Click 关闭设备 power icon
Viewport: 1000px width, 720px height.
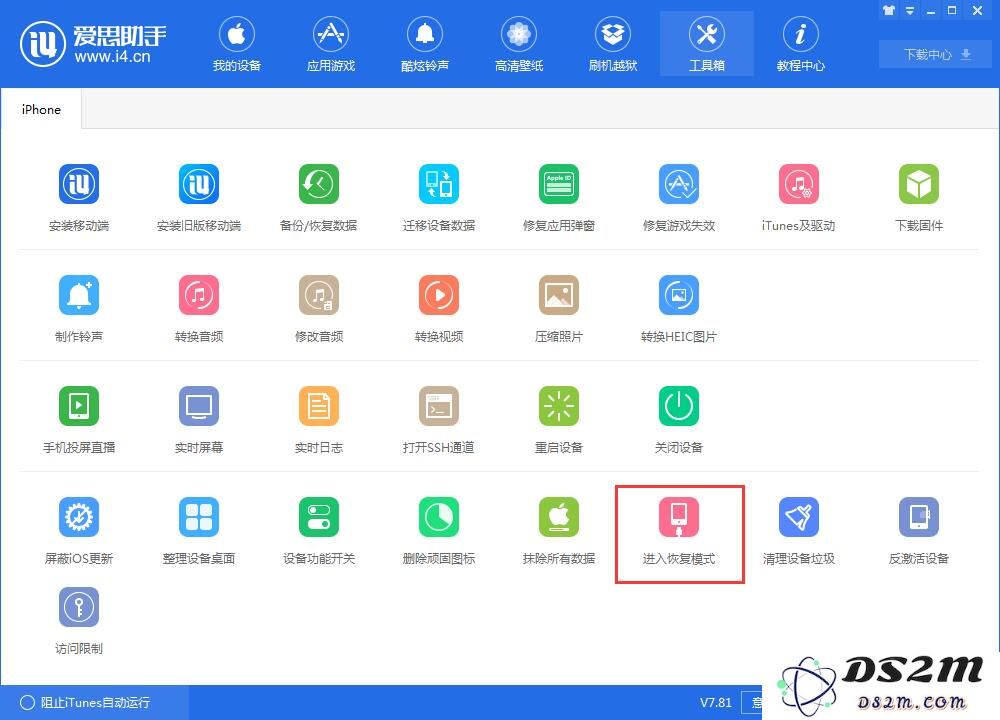(x=679, y=406)
